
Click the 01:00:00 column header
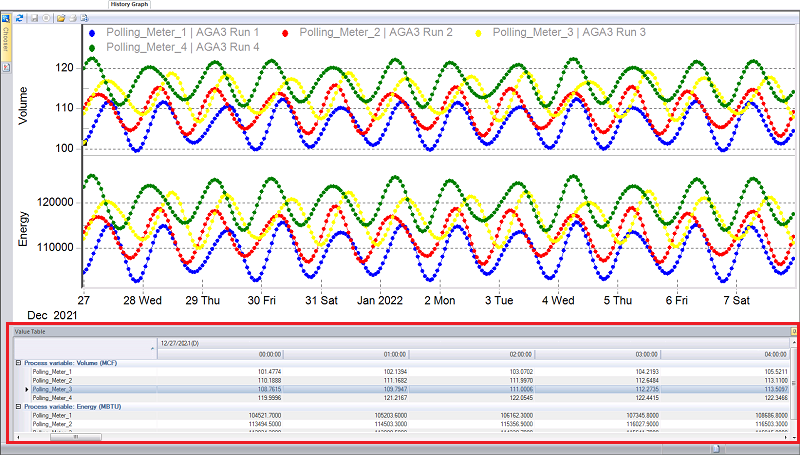(x=346, y=354)
